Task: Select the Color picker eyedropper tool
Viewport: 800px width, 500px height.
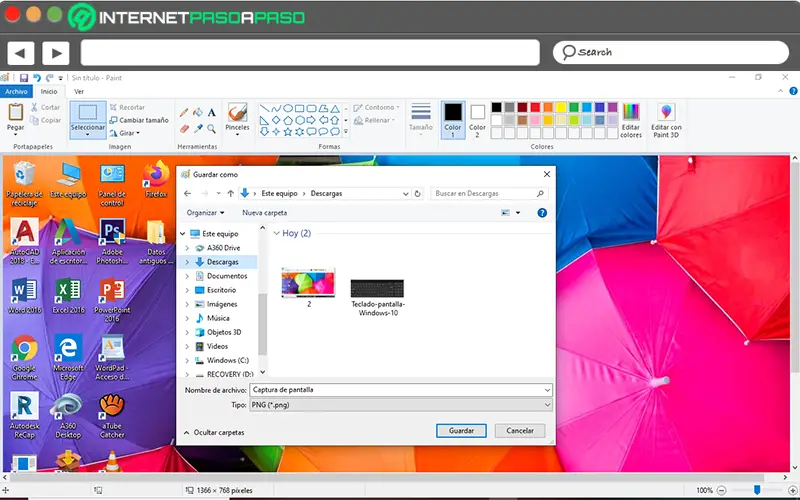Action: tap(198, 129)
